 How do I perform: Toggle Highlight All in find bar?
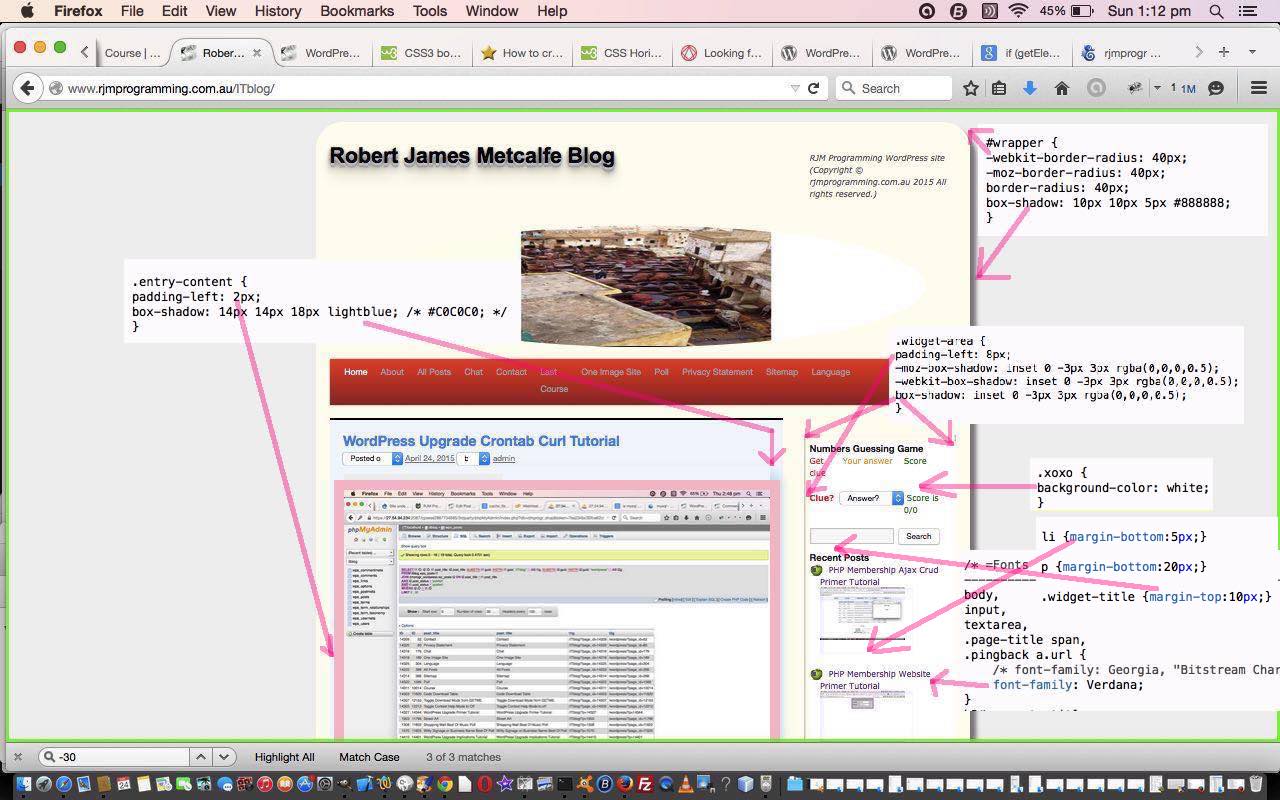coord(284,757)
